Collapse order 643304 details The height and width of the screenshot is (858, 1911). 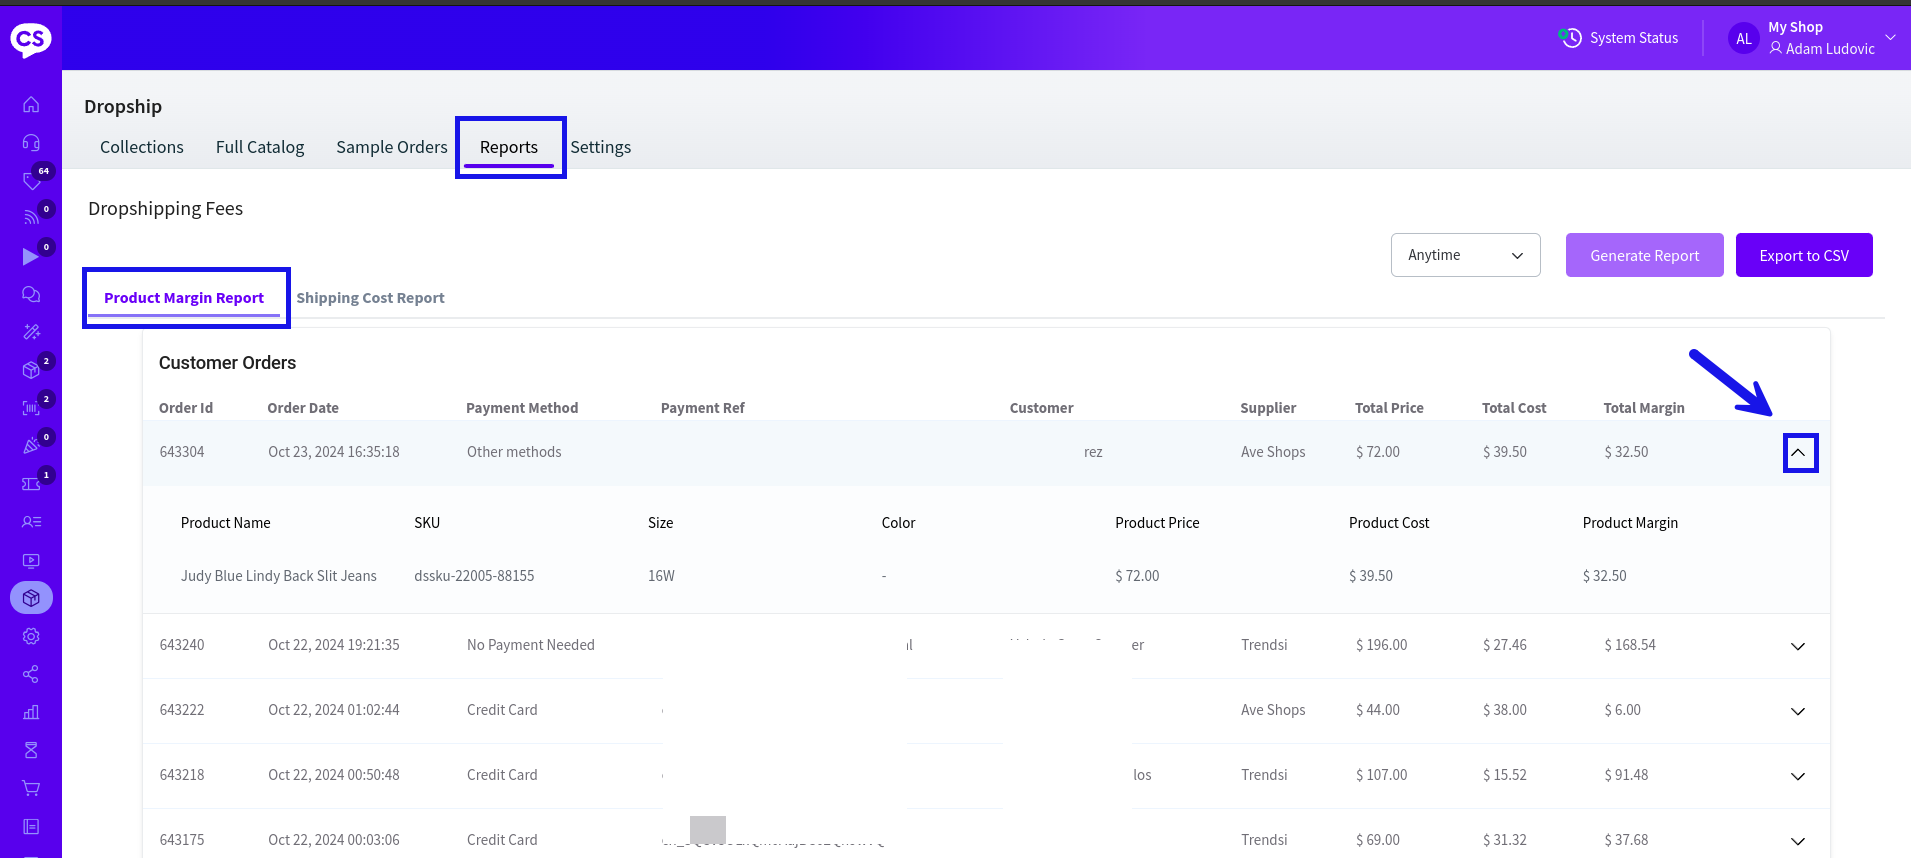click(1798, 453)
